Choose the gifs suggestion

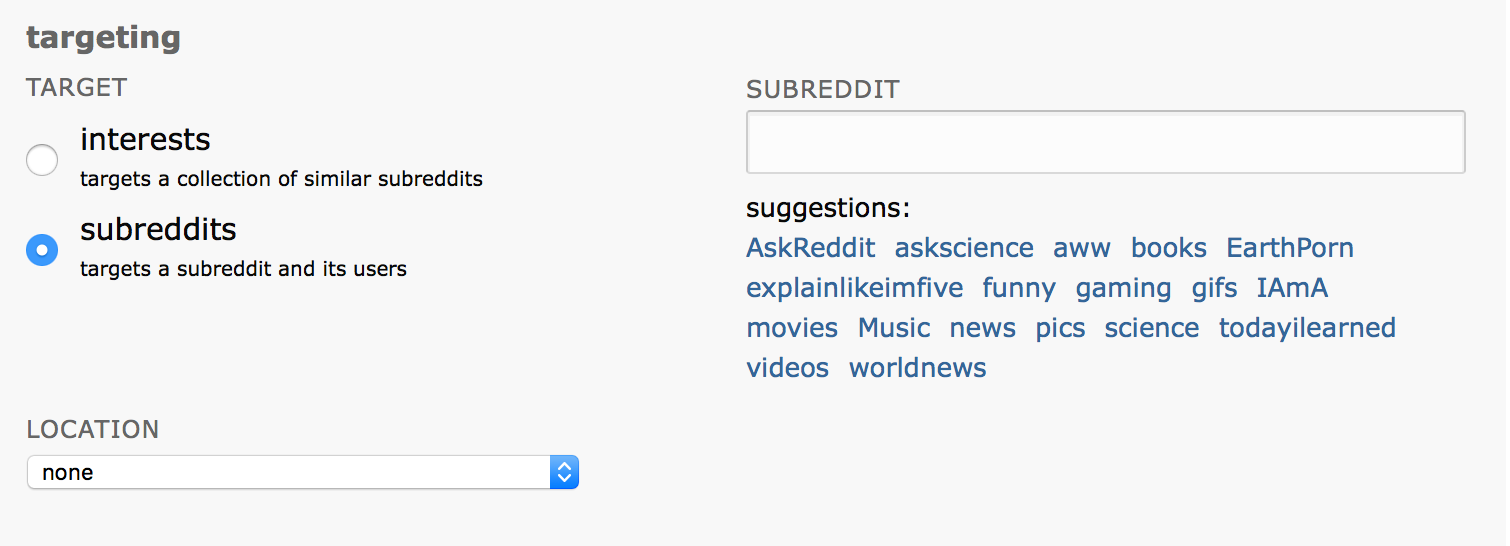point(1215,288)
